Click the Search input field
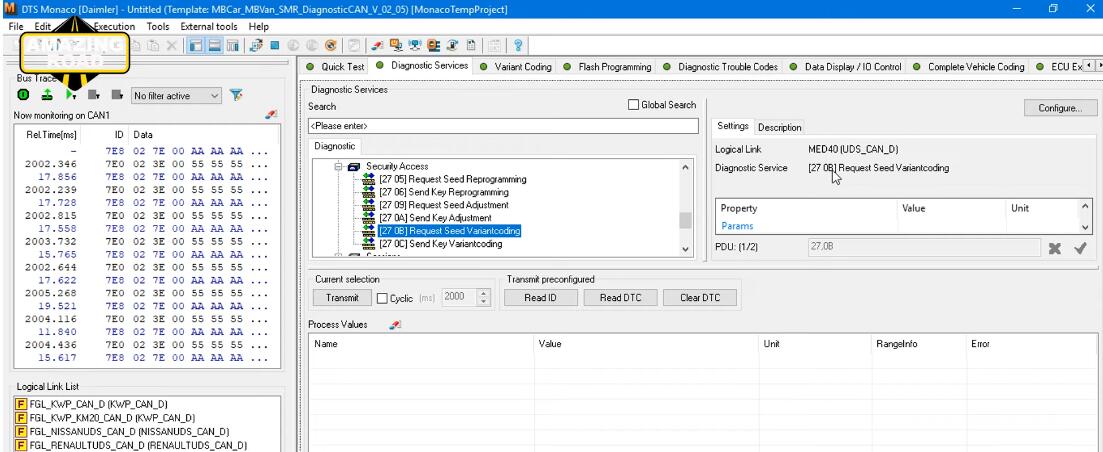Screen dimensions: 1103x452 [504, 126]
